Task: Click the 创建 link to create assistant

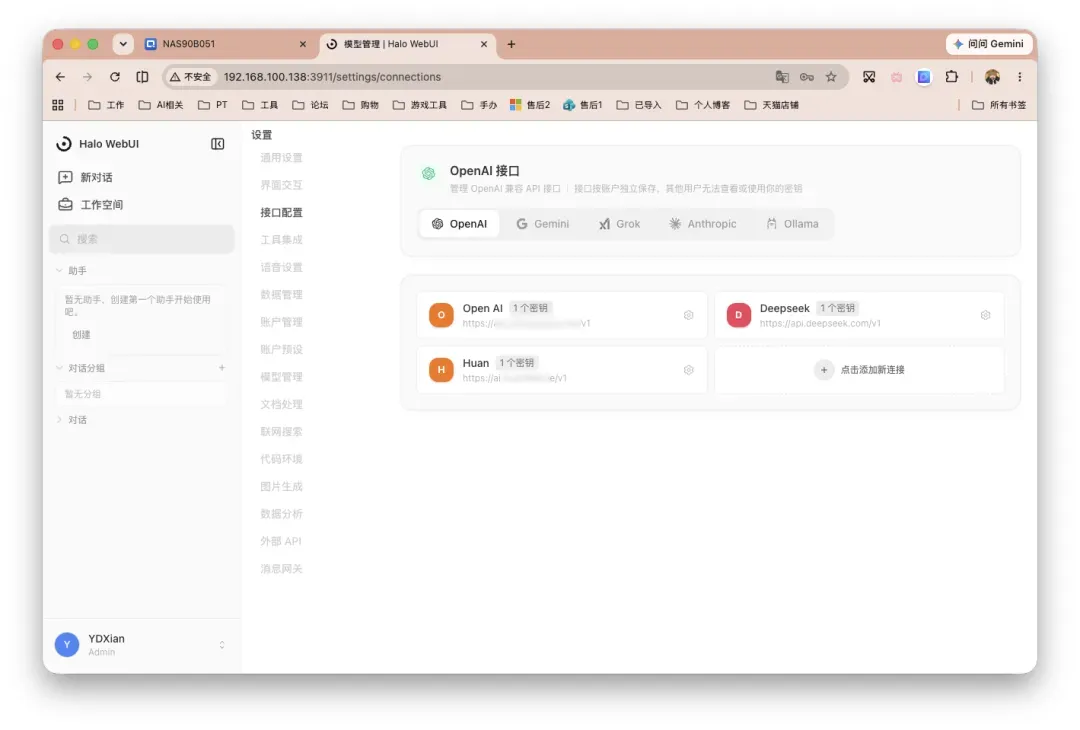Action: 81,335
